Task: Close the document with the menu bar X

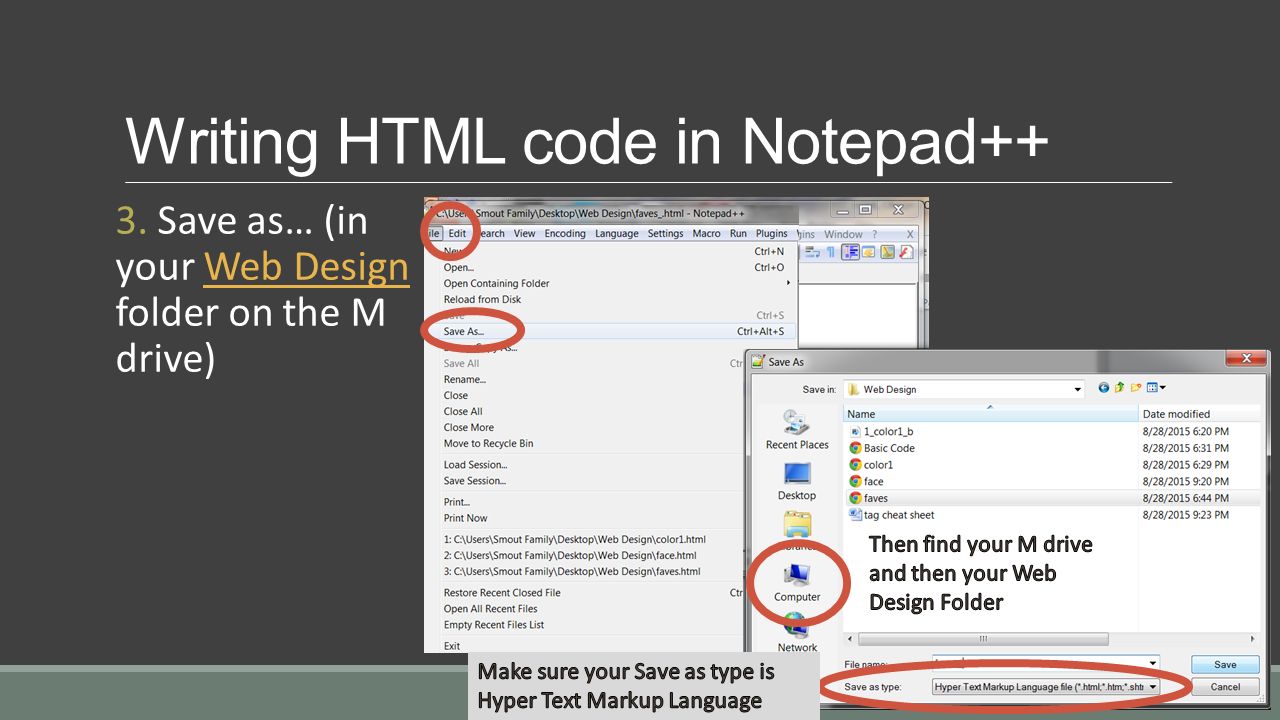Action: click(x=909, y=234)
